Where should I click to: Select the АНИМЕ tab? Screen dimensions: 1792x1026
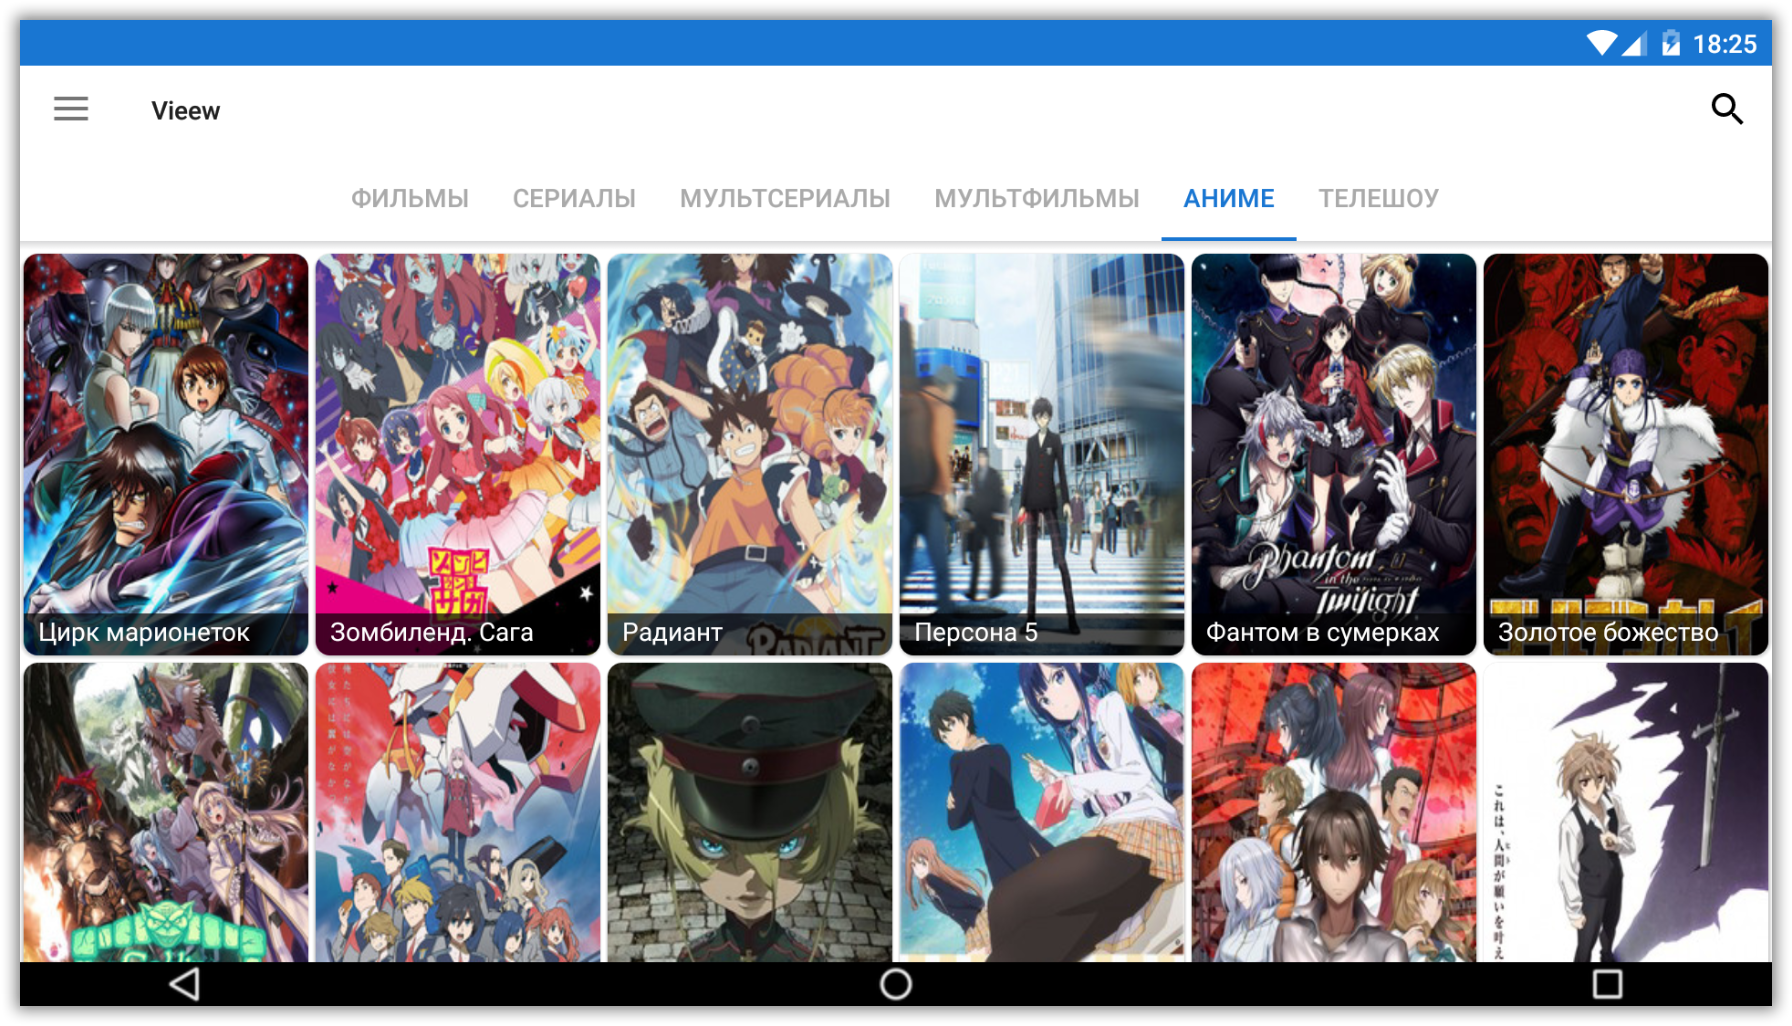(x=1228, y=198)
